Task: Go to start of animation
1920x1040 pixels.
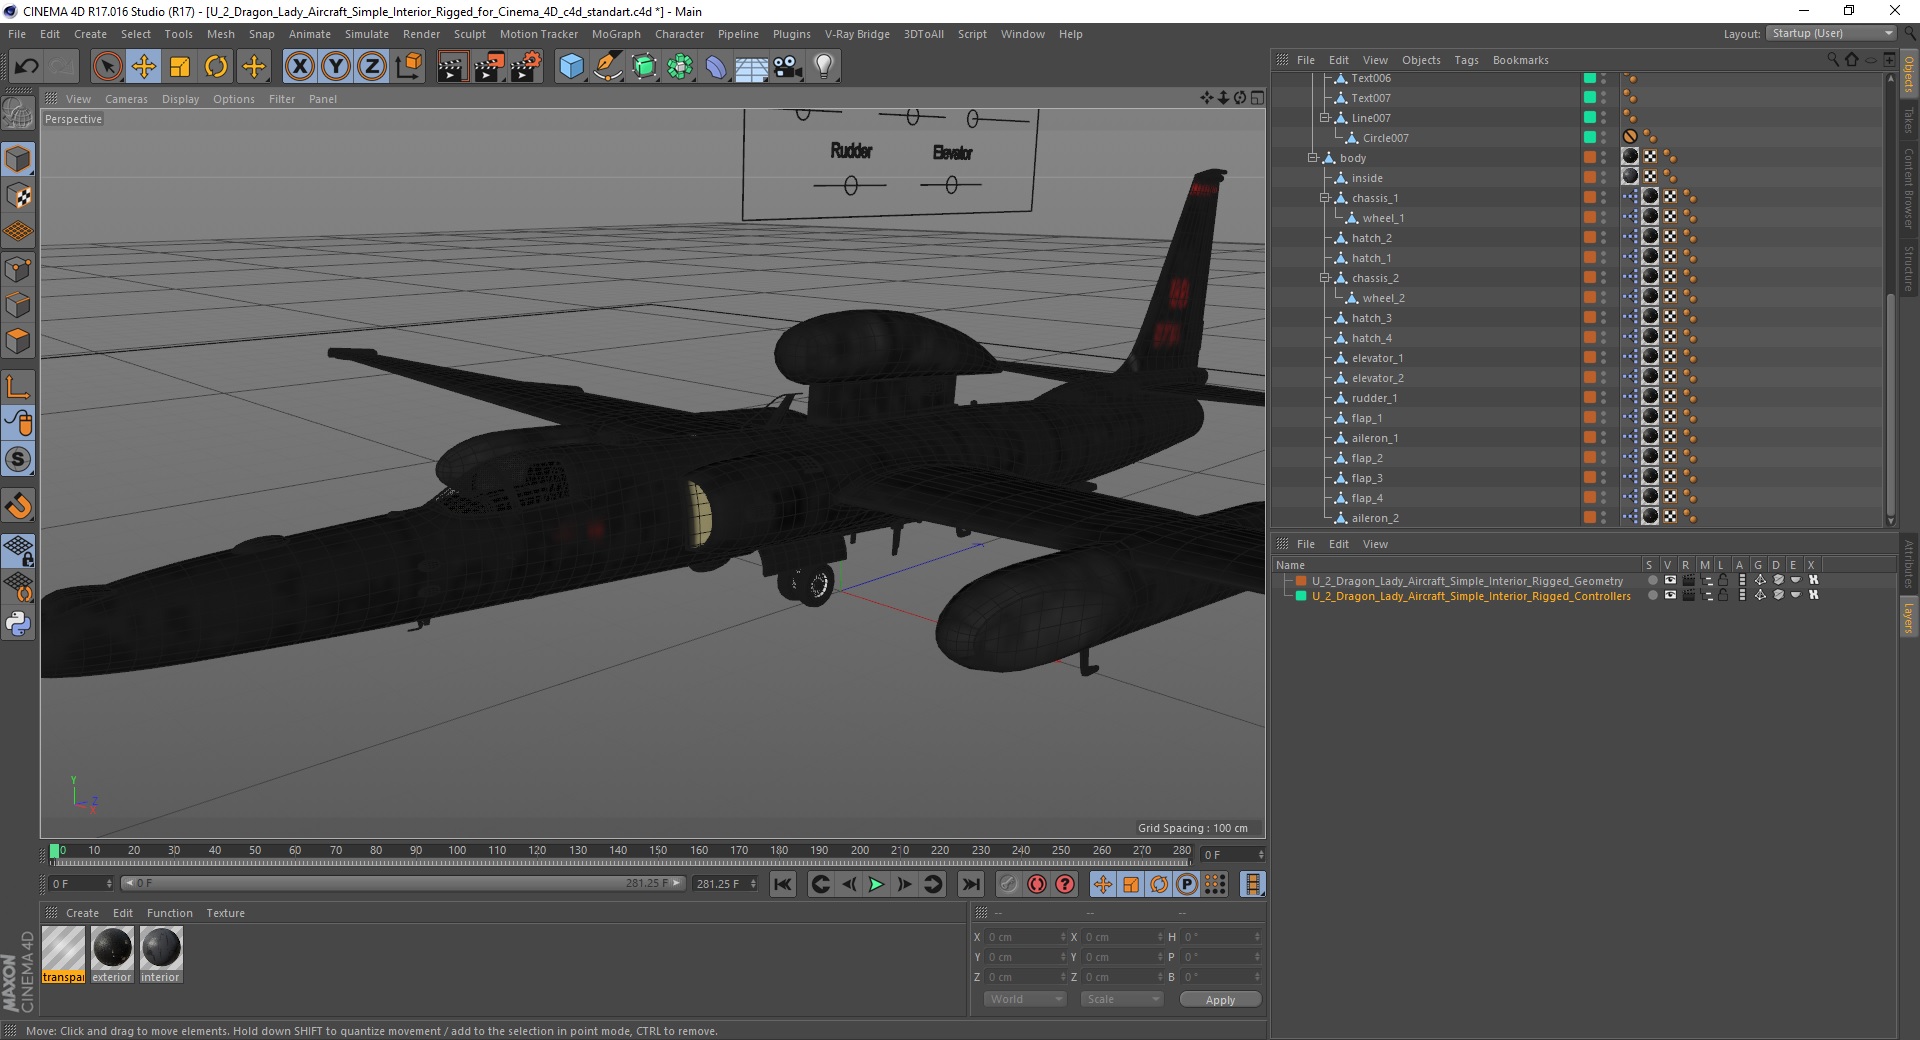Action: [x=783, y=884]
